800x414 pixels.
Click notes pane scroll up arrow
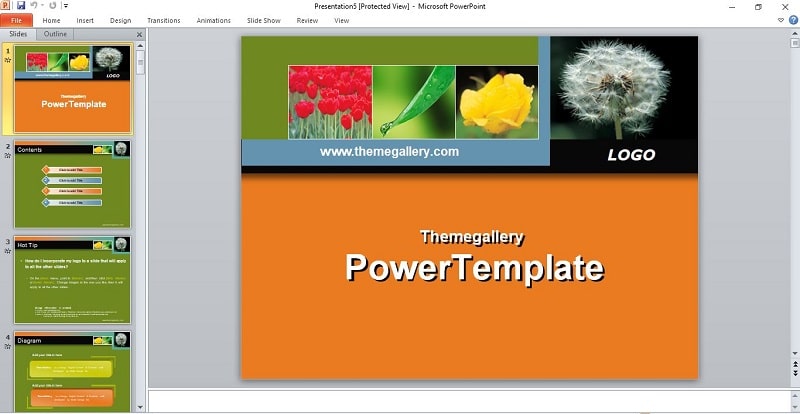click(795, 395)
